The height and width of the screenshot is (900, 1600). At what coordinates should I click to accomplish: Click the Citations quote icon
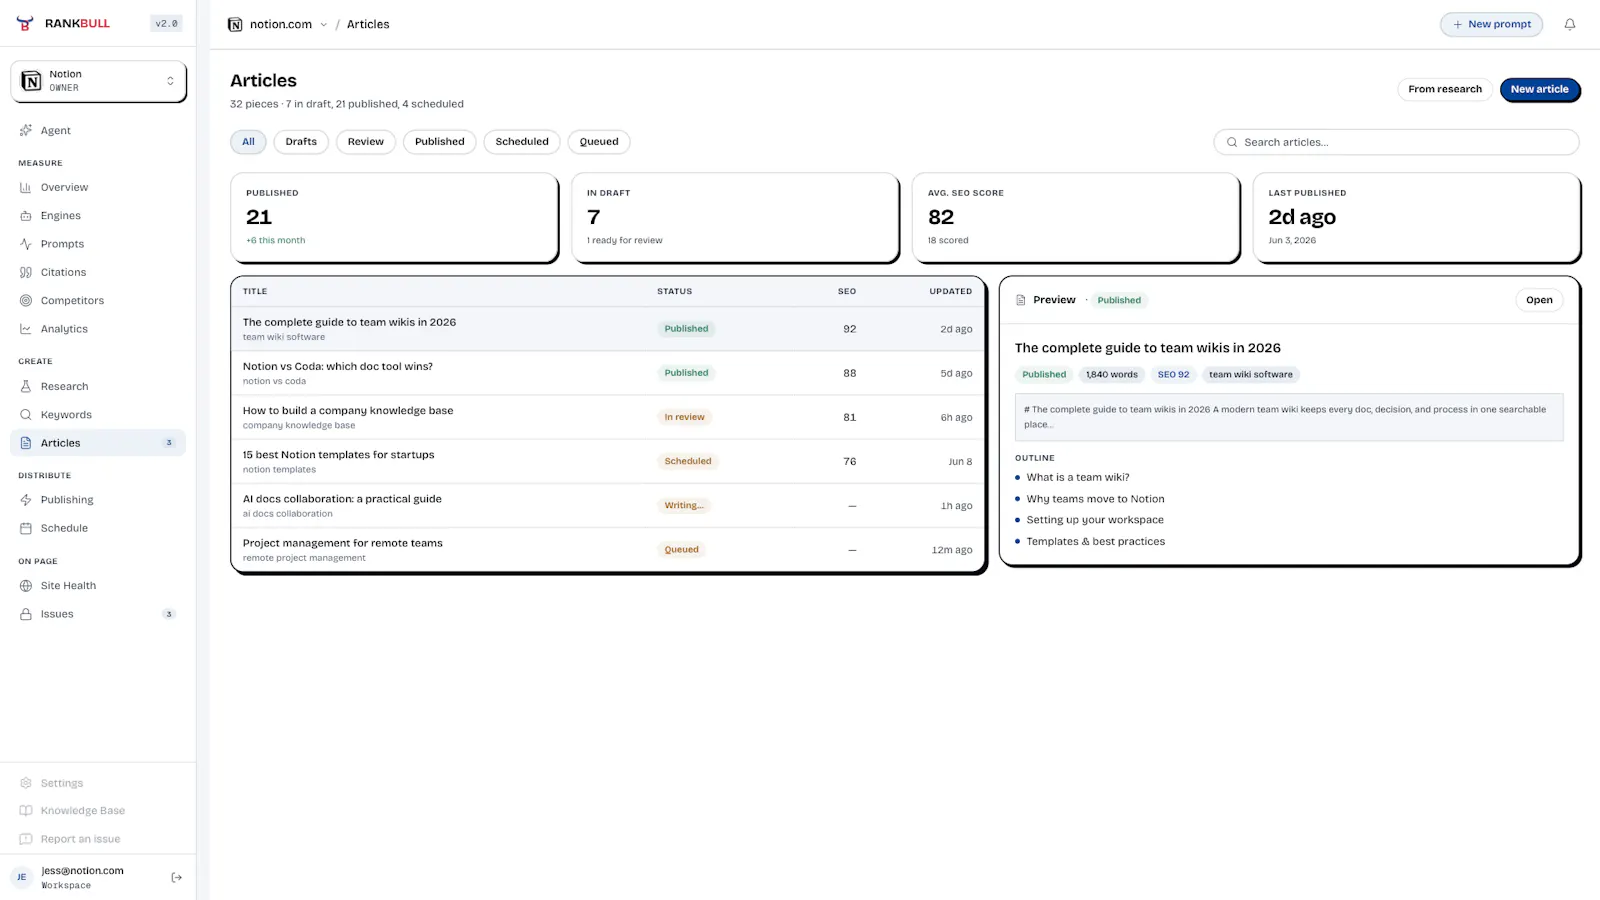(26, 272)
